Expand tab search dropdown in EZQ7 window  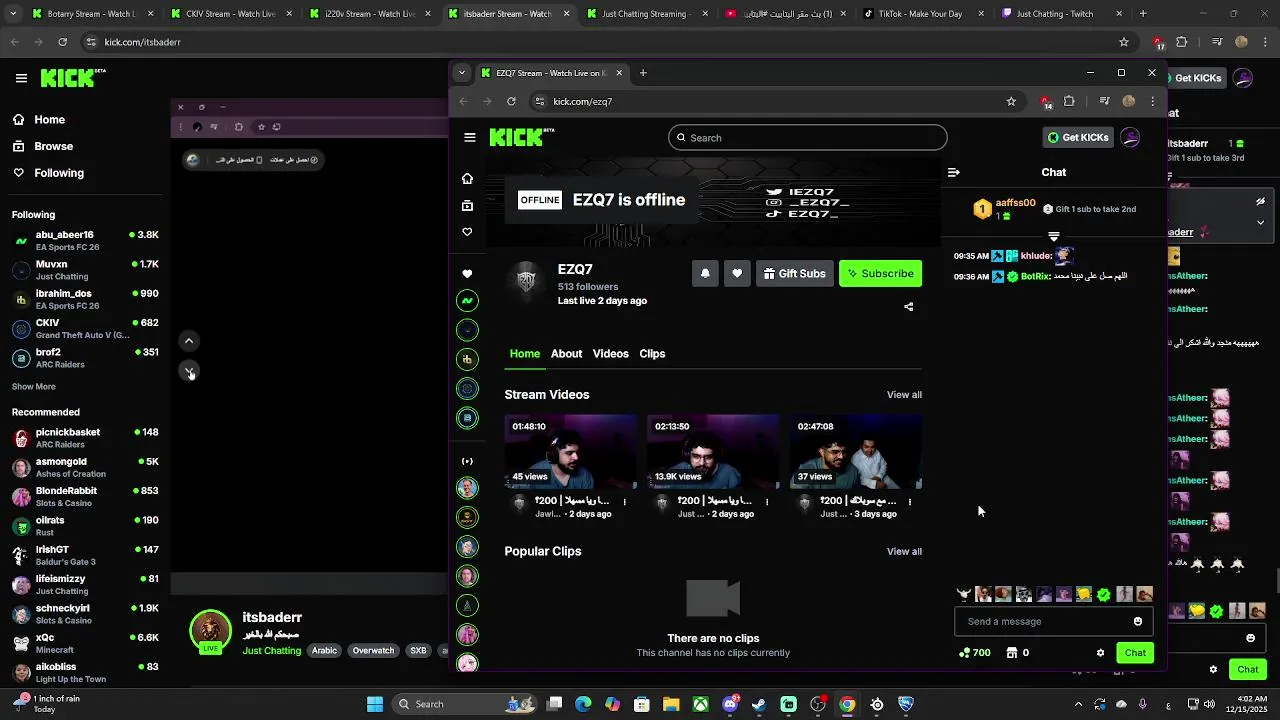(461, 73)
